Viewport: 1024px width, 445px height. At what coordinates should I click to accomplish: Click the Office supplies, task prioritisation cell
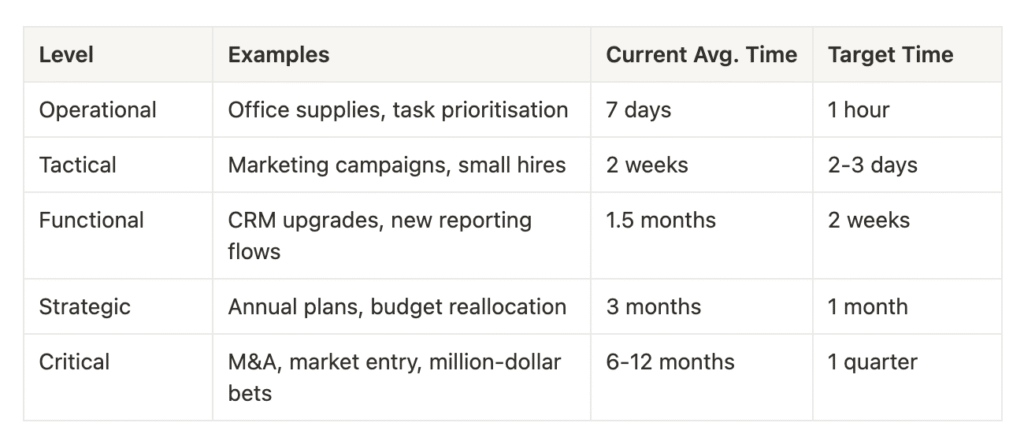click(402, 110)
